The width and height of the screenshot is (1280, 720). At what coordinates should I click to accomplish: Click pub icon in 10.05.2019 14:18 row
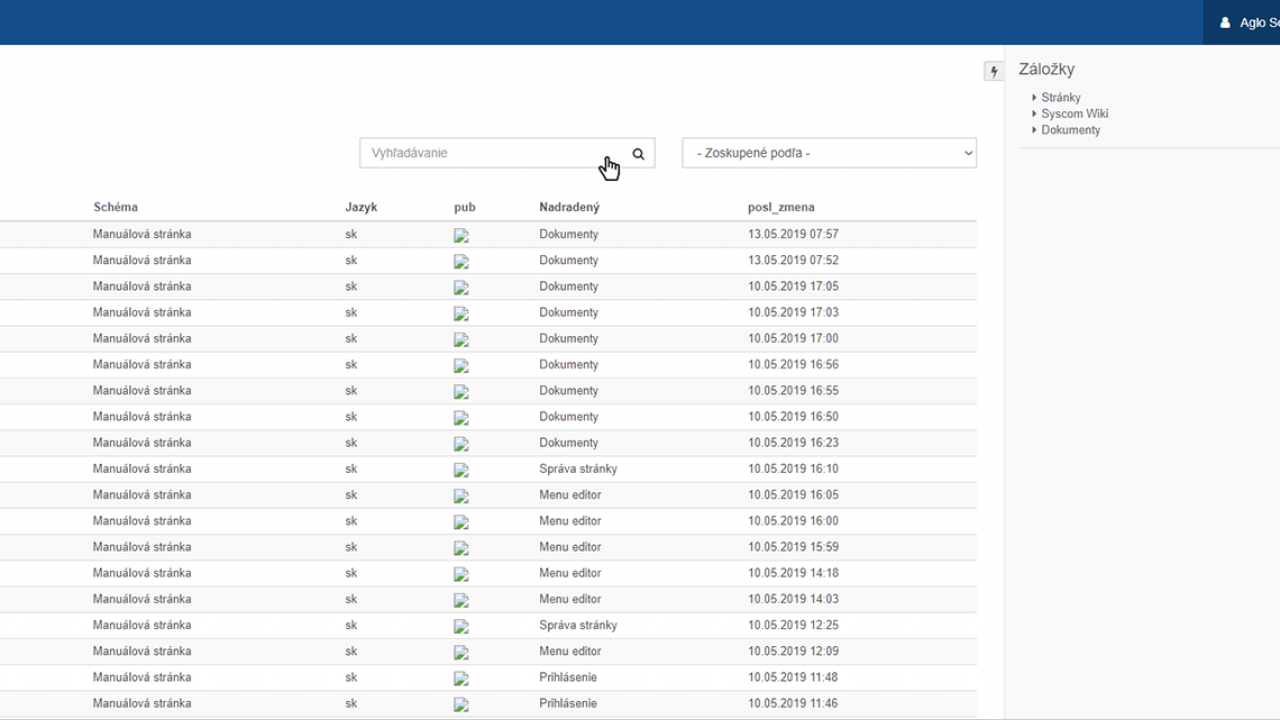461,574
